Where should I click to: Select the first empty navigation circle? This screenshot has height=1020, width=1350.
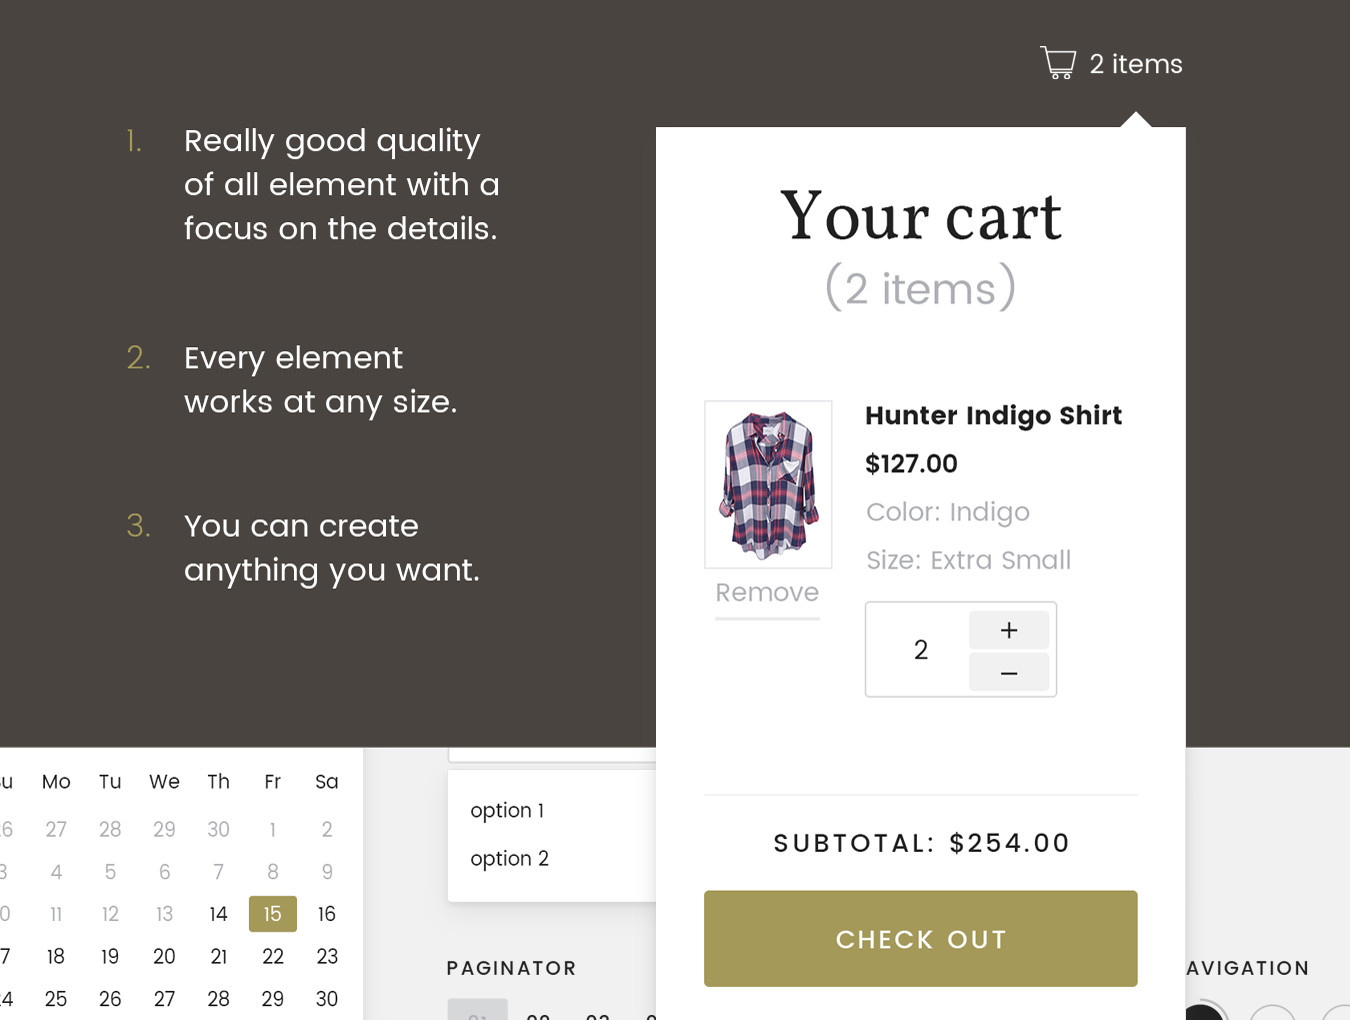pyautogui.click(x=1272, y=1013)
